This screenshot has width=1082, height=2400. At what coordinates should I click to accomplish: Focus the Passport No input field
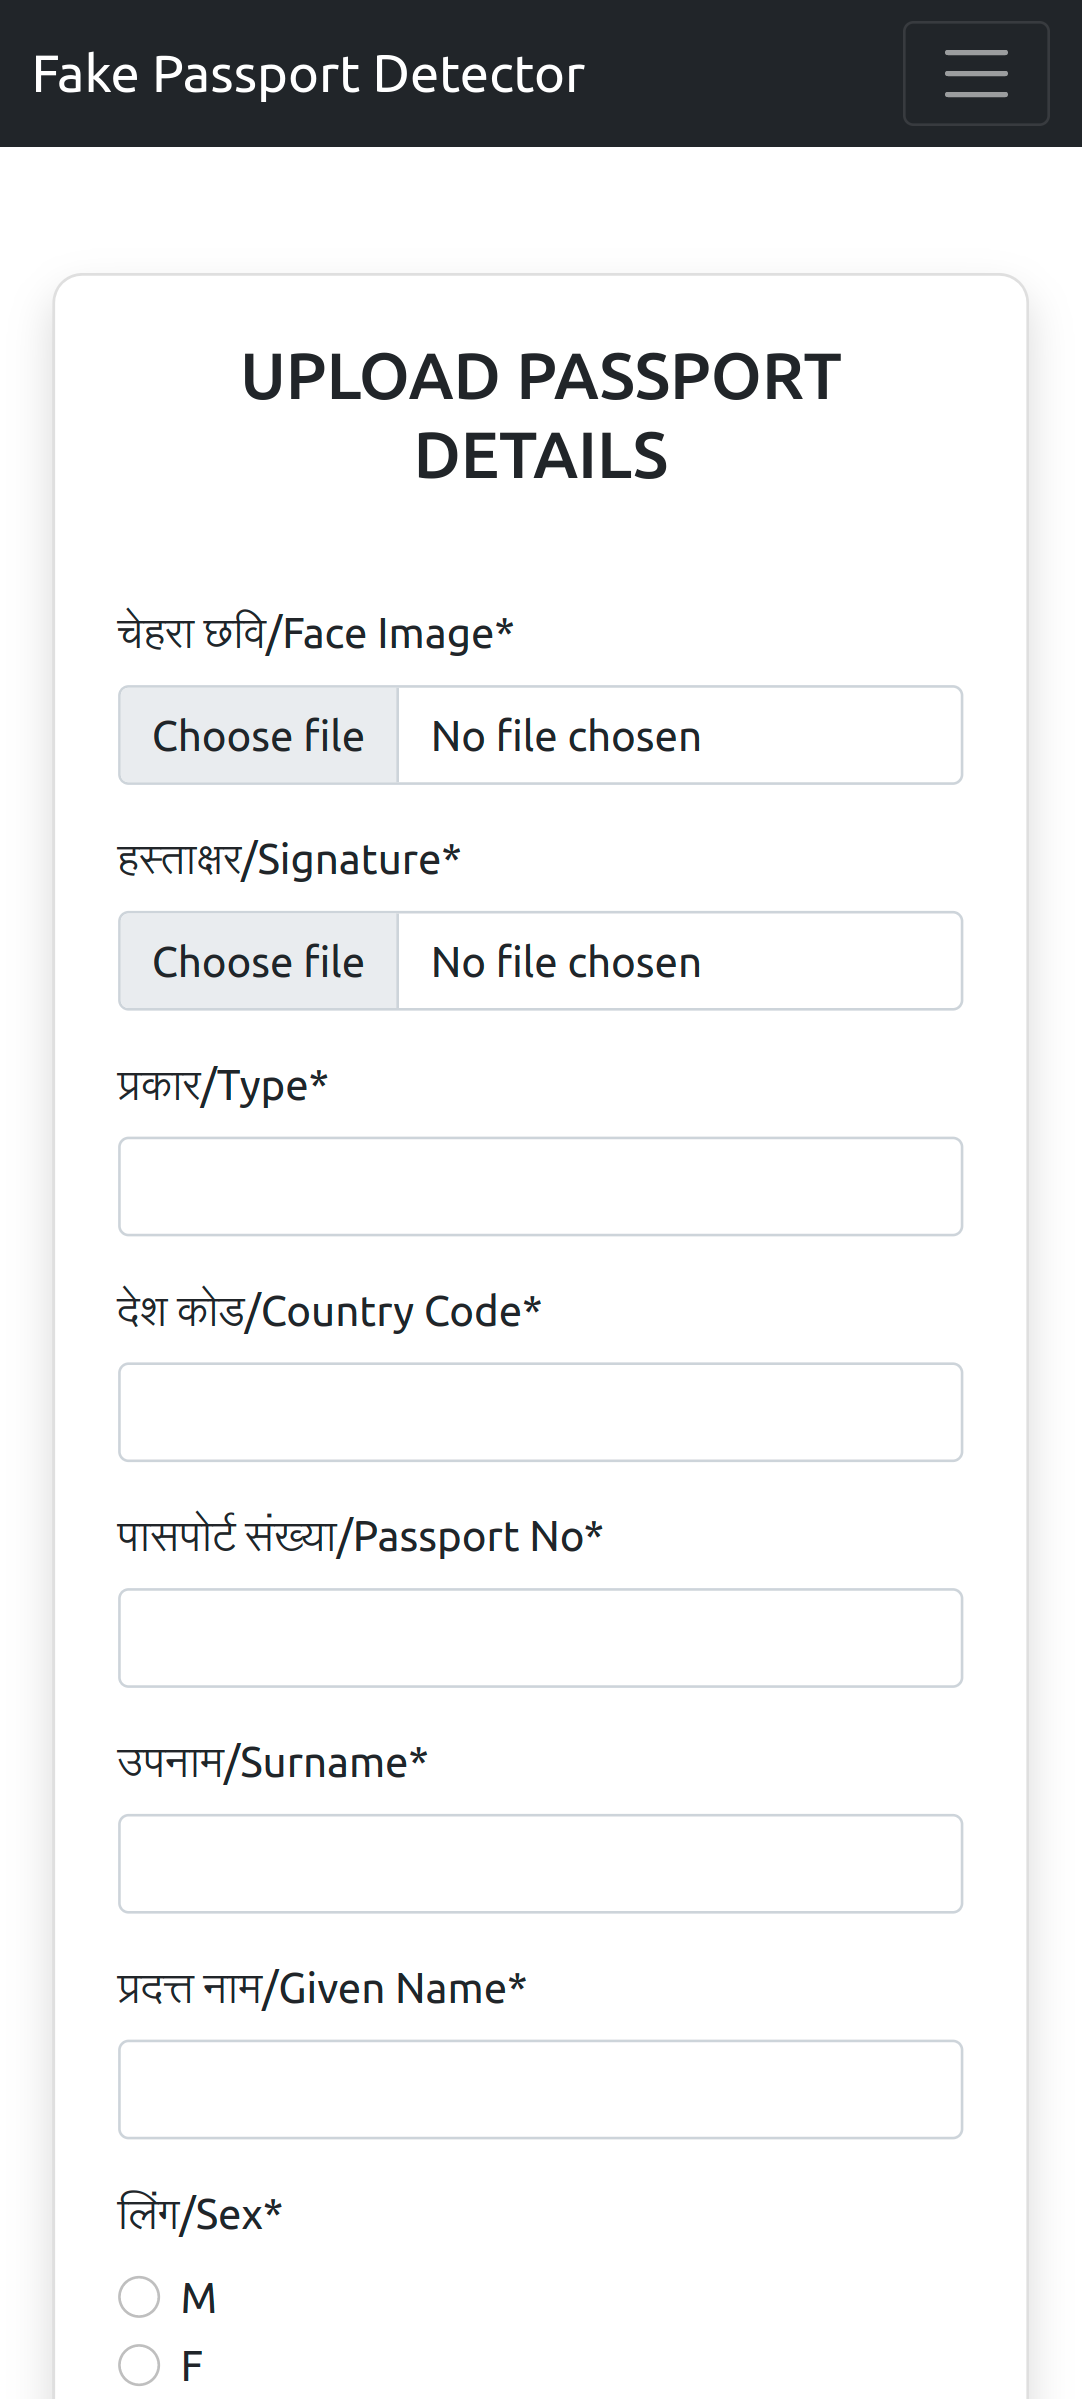[540, 1639]
